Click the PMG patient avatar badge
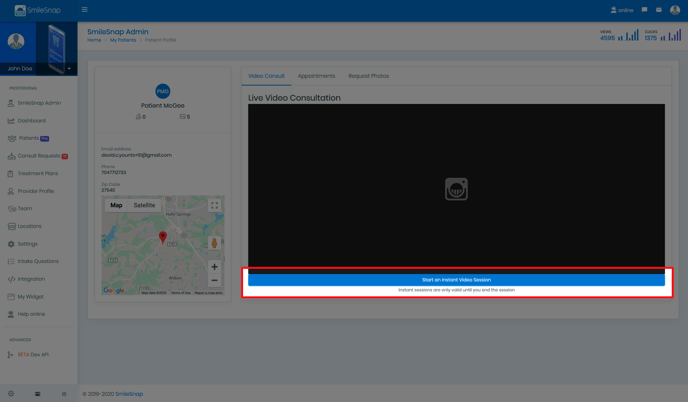Viewport: 688px width, 402px height. (163, 91)
